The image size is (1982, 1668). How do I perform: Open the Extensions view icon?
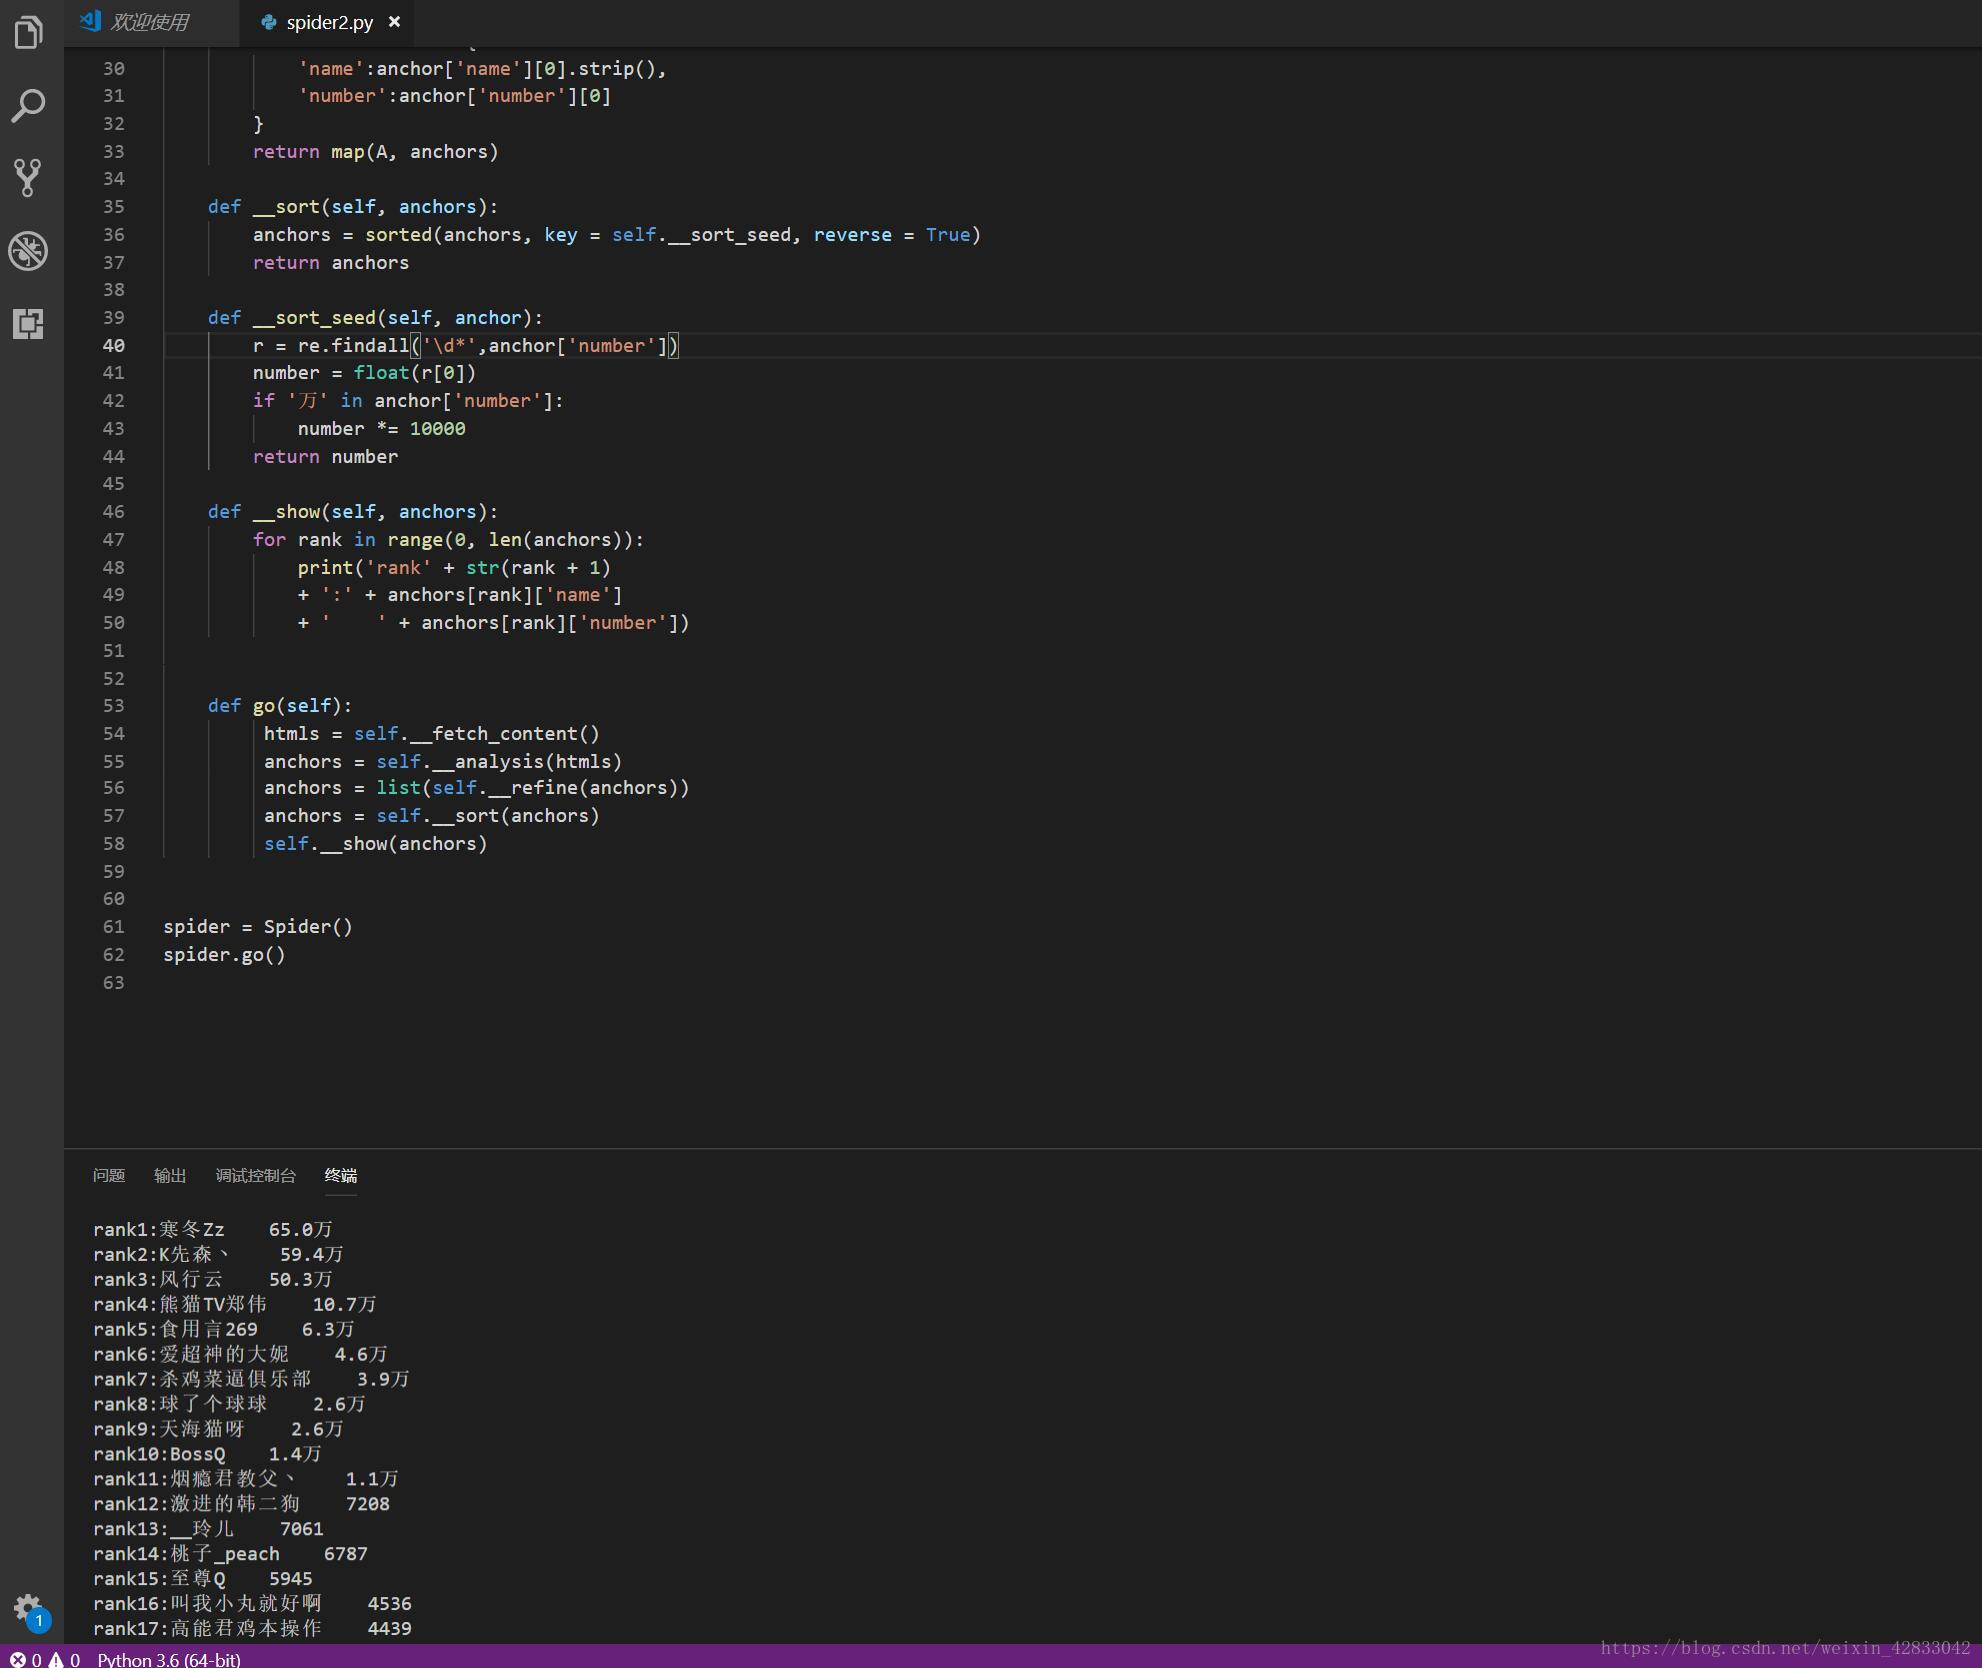(x=29, y=323)
